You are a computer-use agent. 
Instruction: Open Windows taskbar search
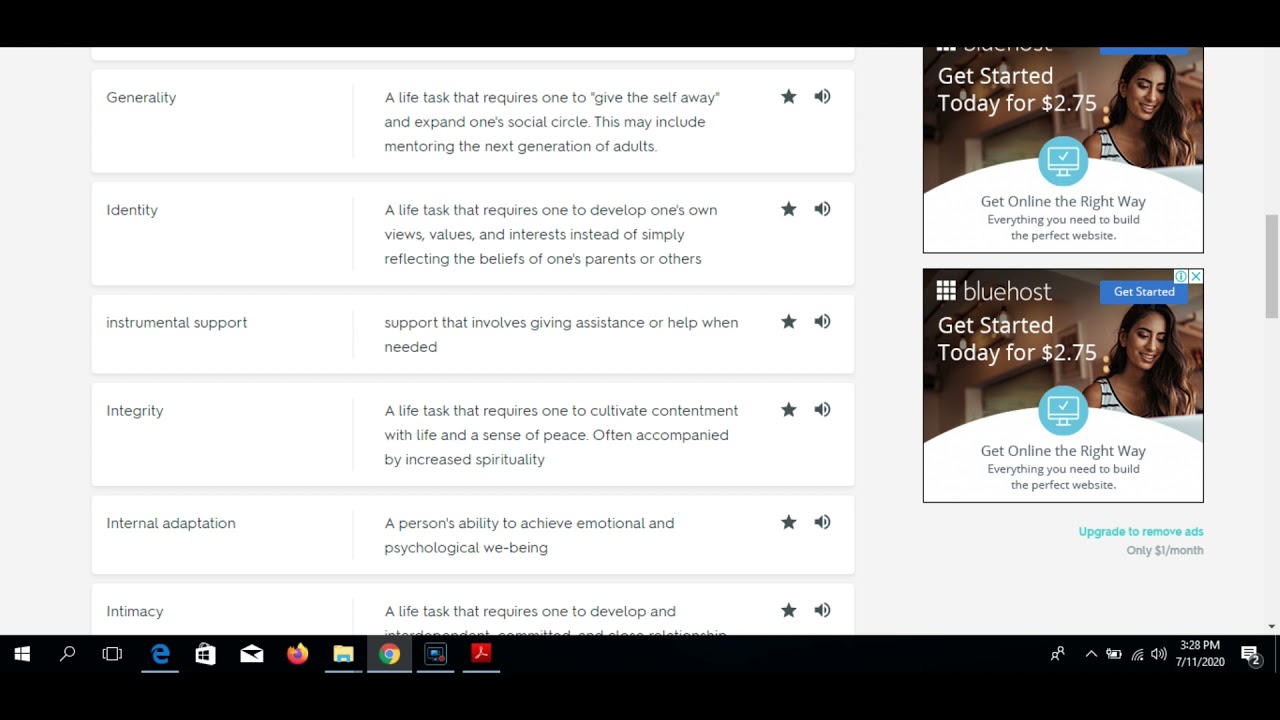pos(67,654)
